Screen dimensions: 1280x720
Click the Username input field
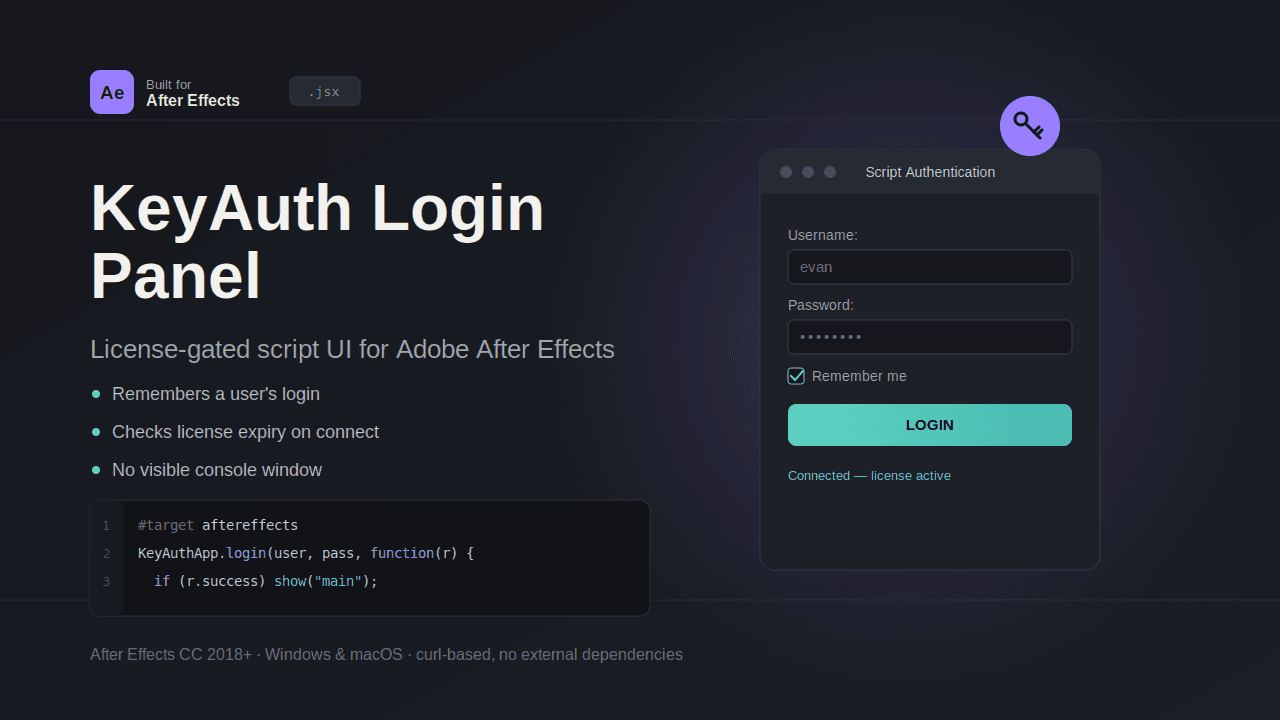pyautogui.click(x=930, y=267)
